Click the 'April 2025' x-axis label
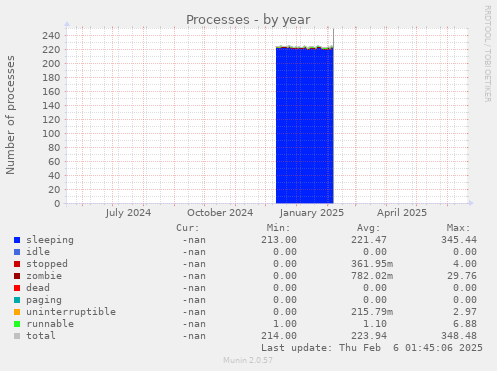The width and height of the screenshot is (497, 371). click(402, 213)
